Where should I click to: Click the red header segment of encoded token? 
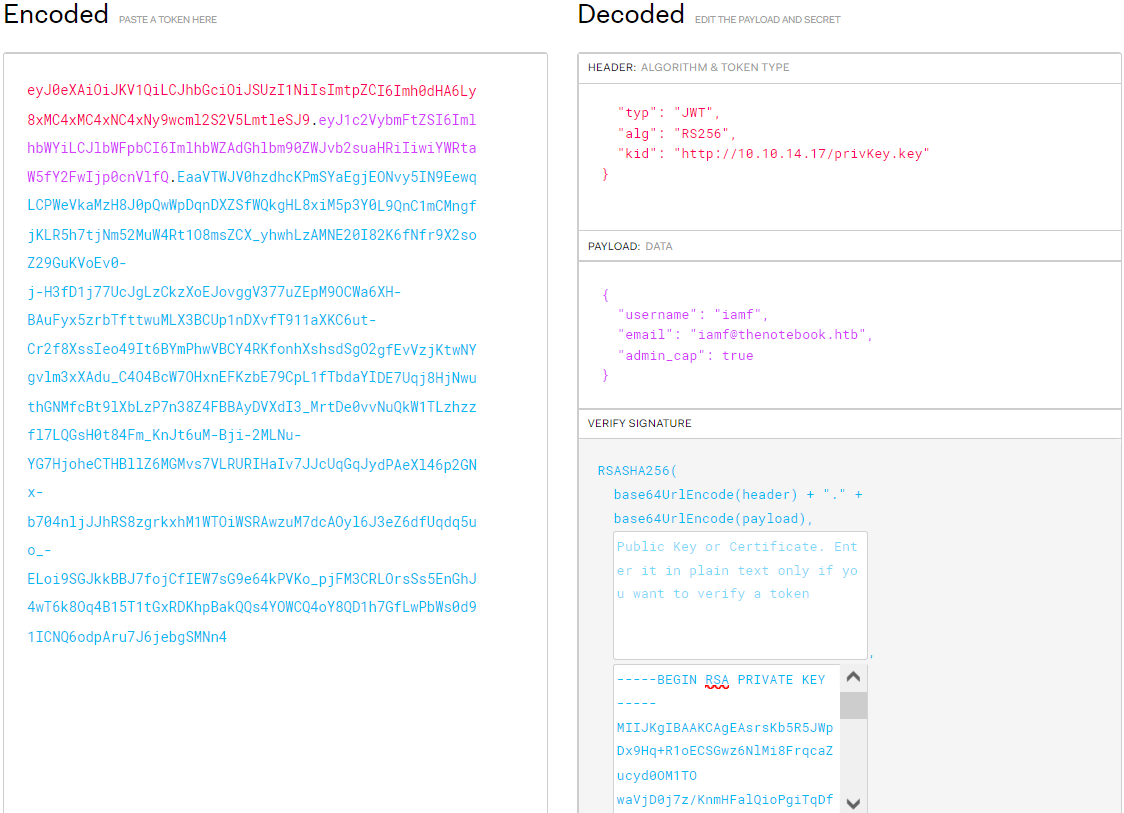click(250, 91)
